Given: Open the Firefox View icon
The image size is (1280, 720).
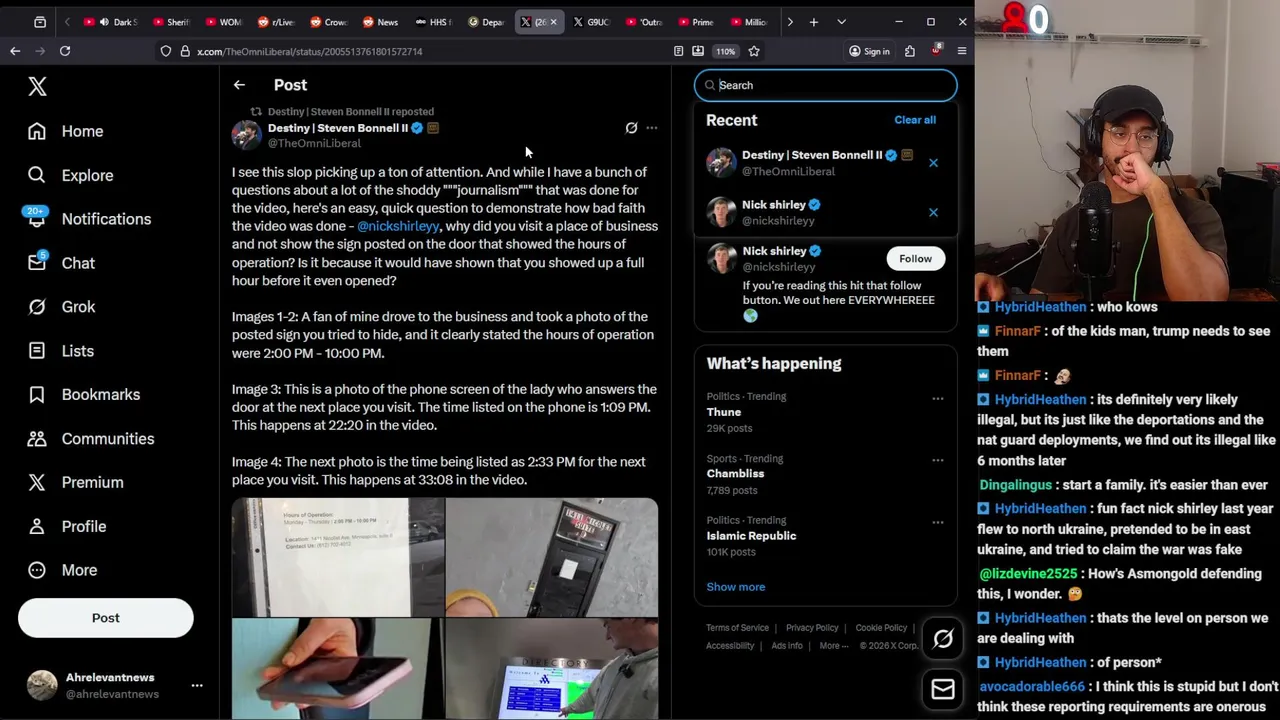Looking at the screenshot, I should point(40,22).
